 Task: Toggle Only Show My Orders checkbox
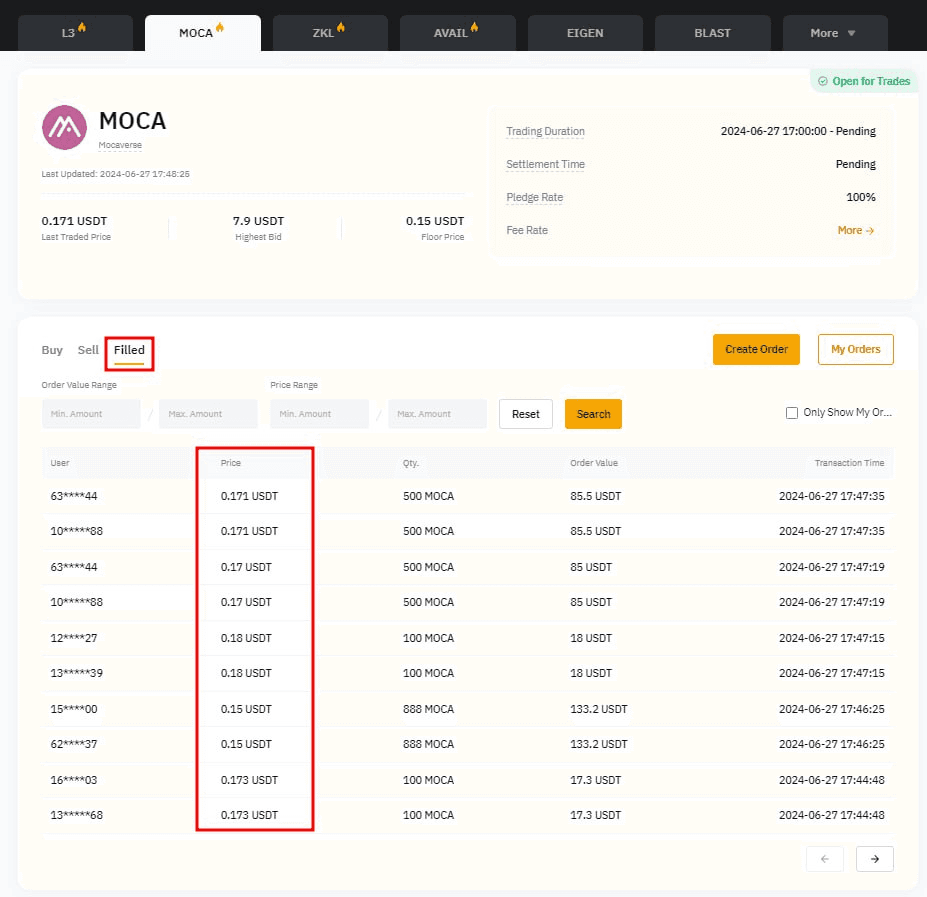(792, 413)
